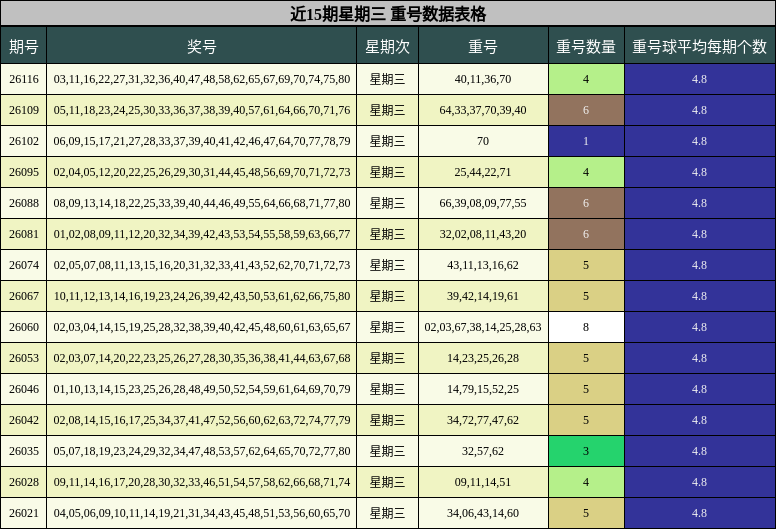Click the prize numbers of issue 26042
776x529 pixels.
[x=201, y=420]
